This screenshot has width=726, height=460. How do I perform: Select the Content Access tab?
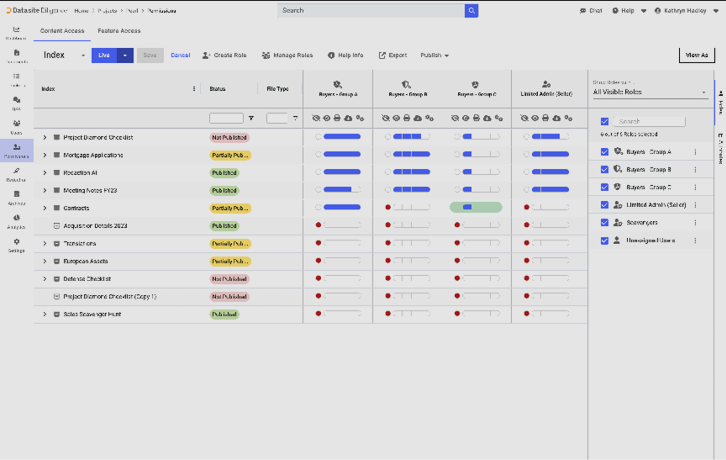click(x=63, y=31)
